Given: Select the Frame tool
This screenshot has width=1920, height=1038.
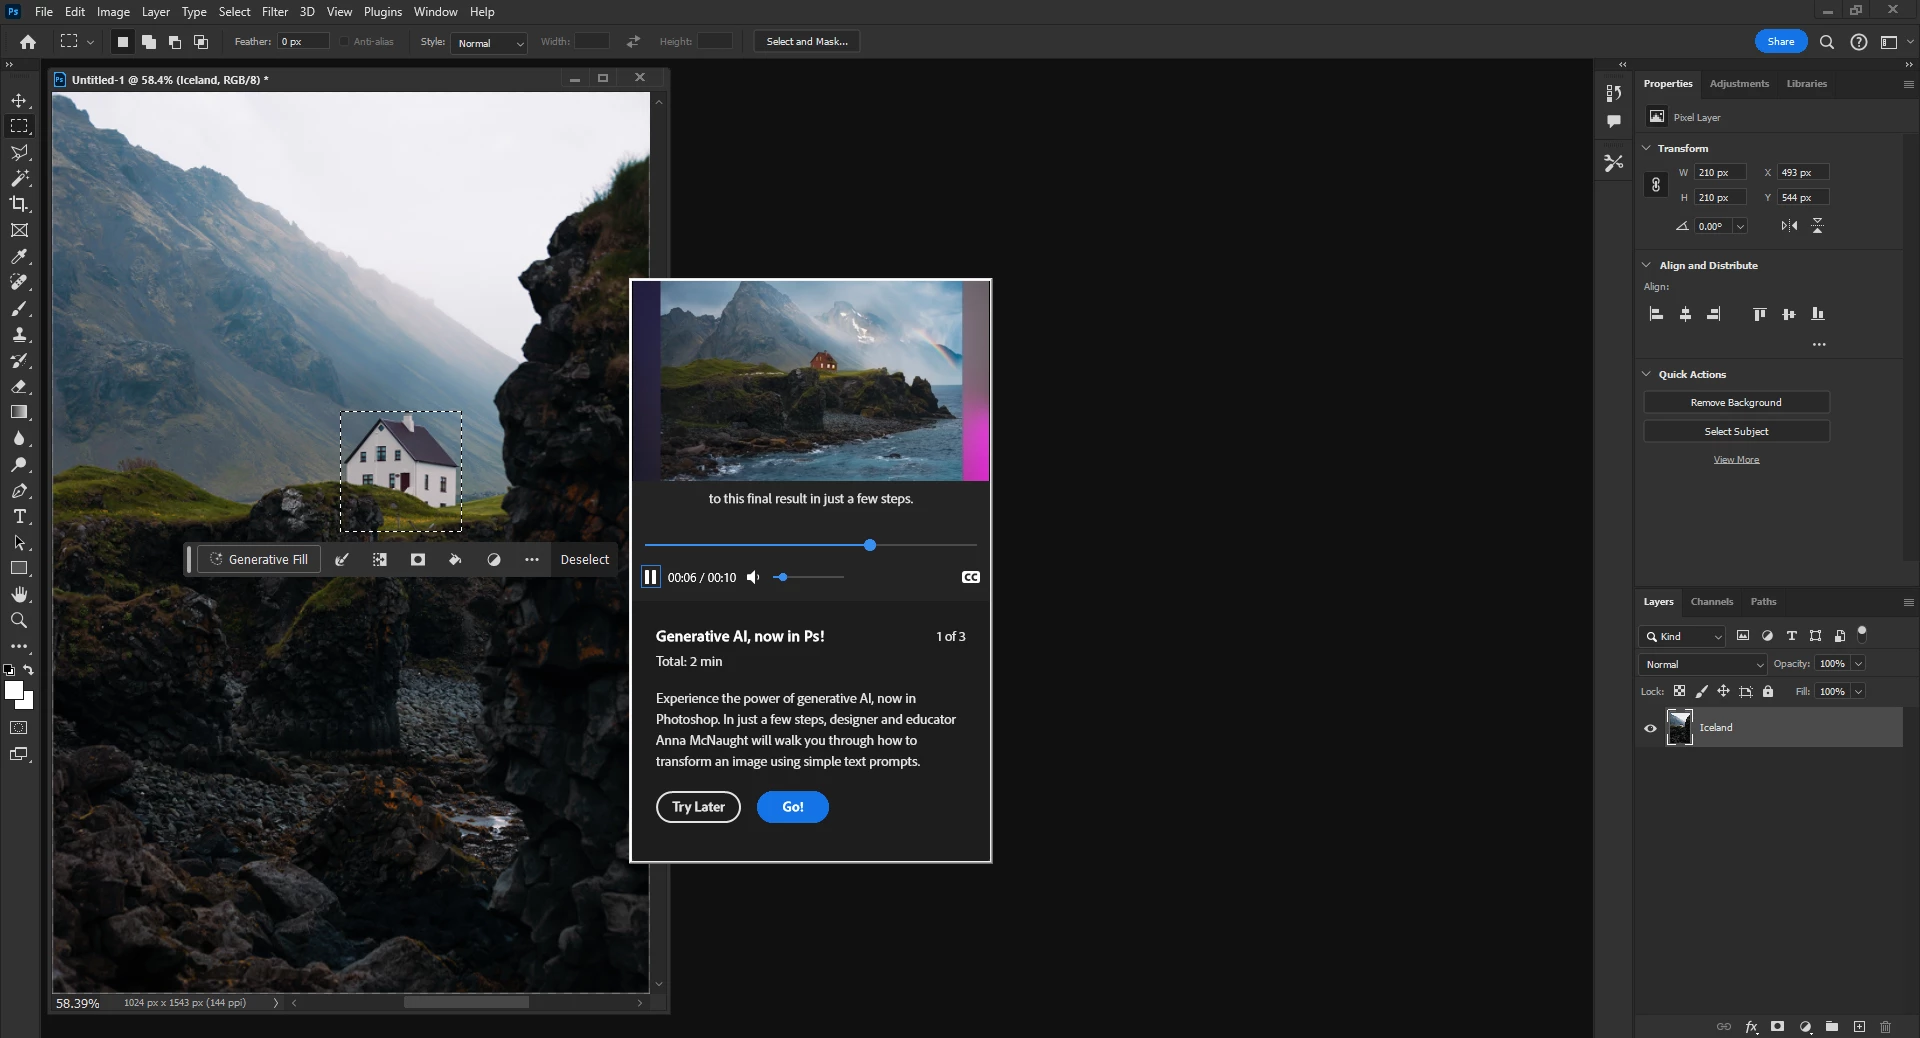Looking at the screenshot, I should (19, 230).
